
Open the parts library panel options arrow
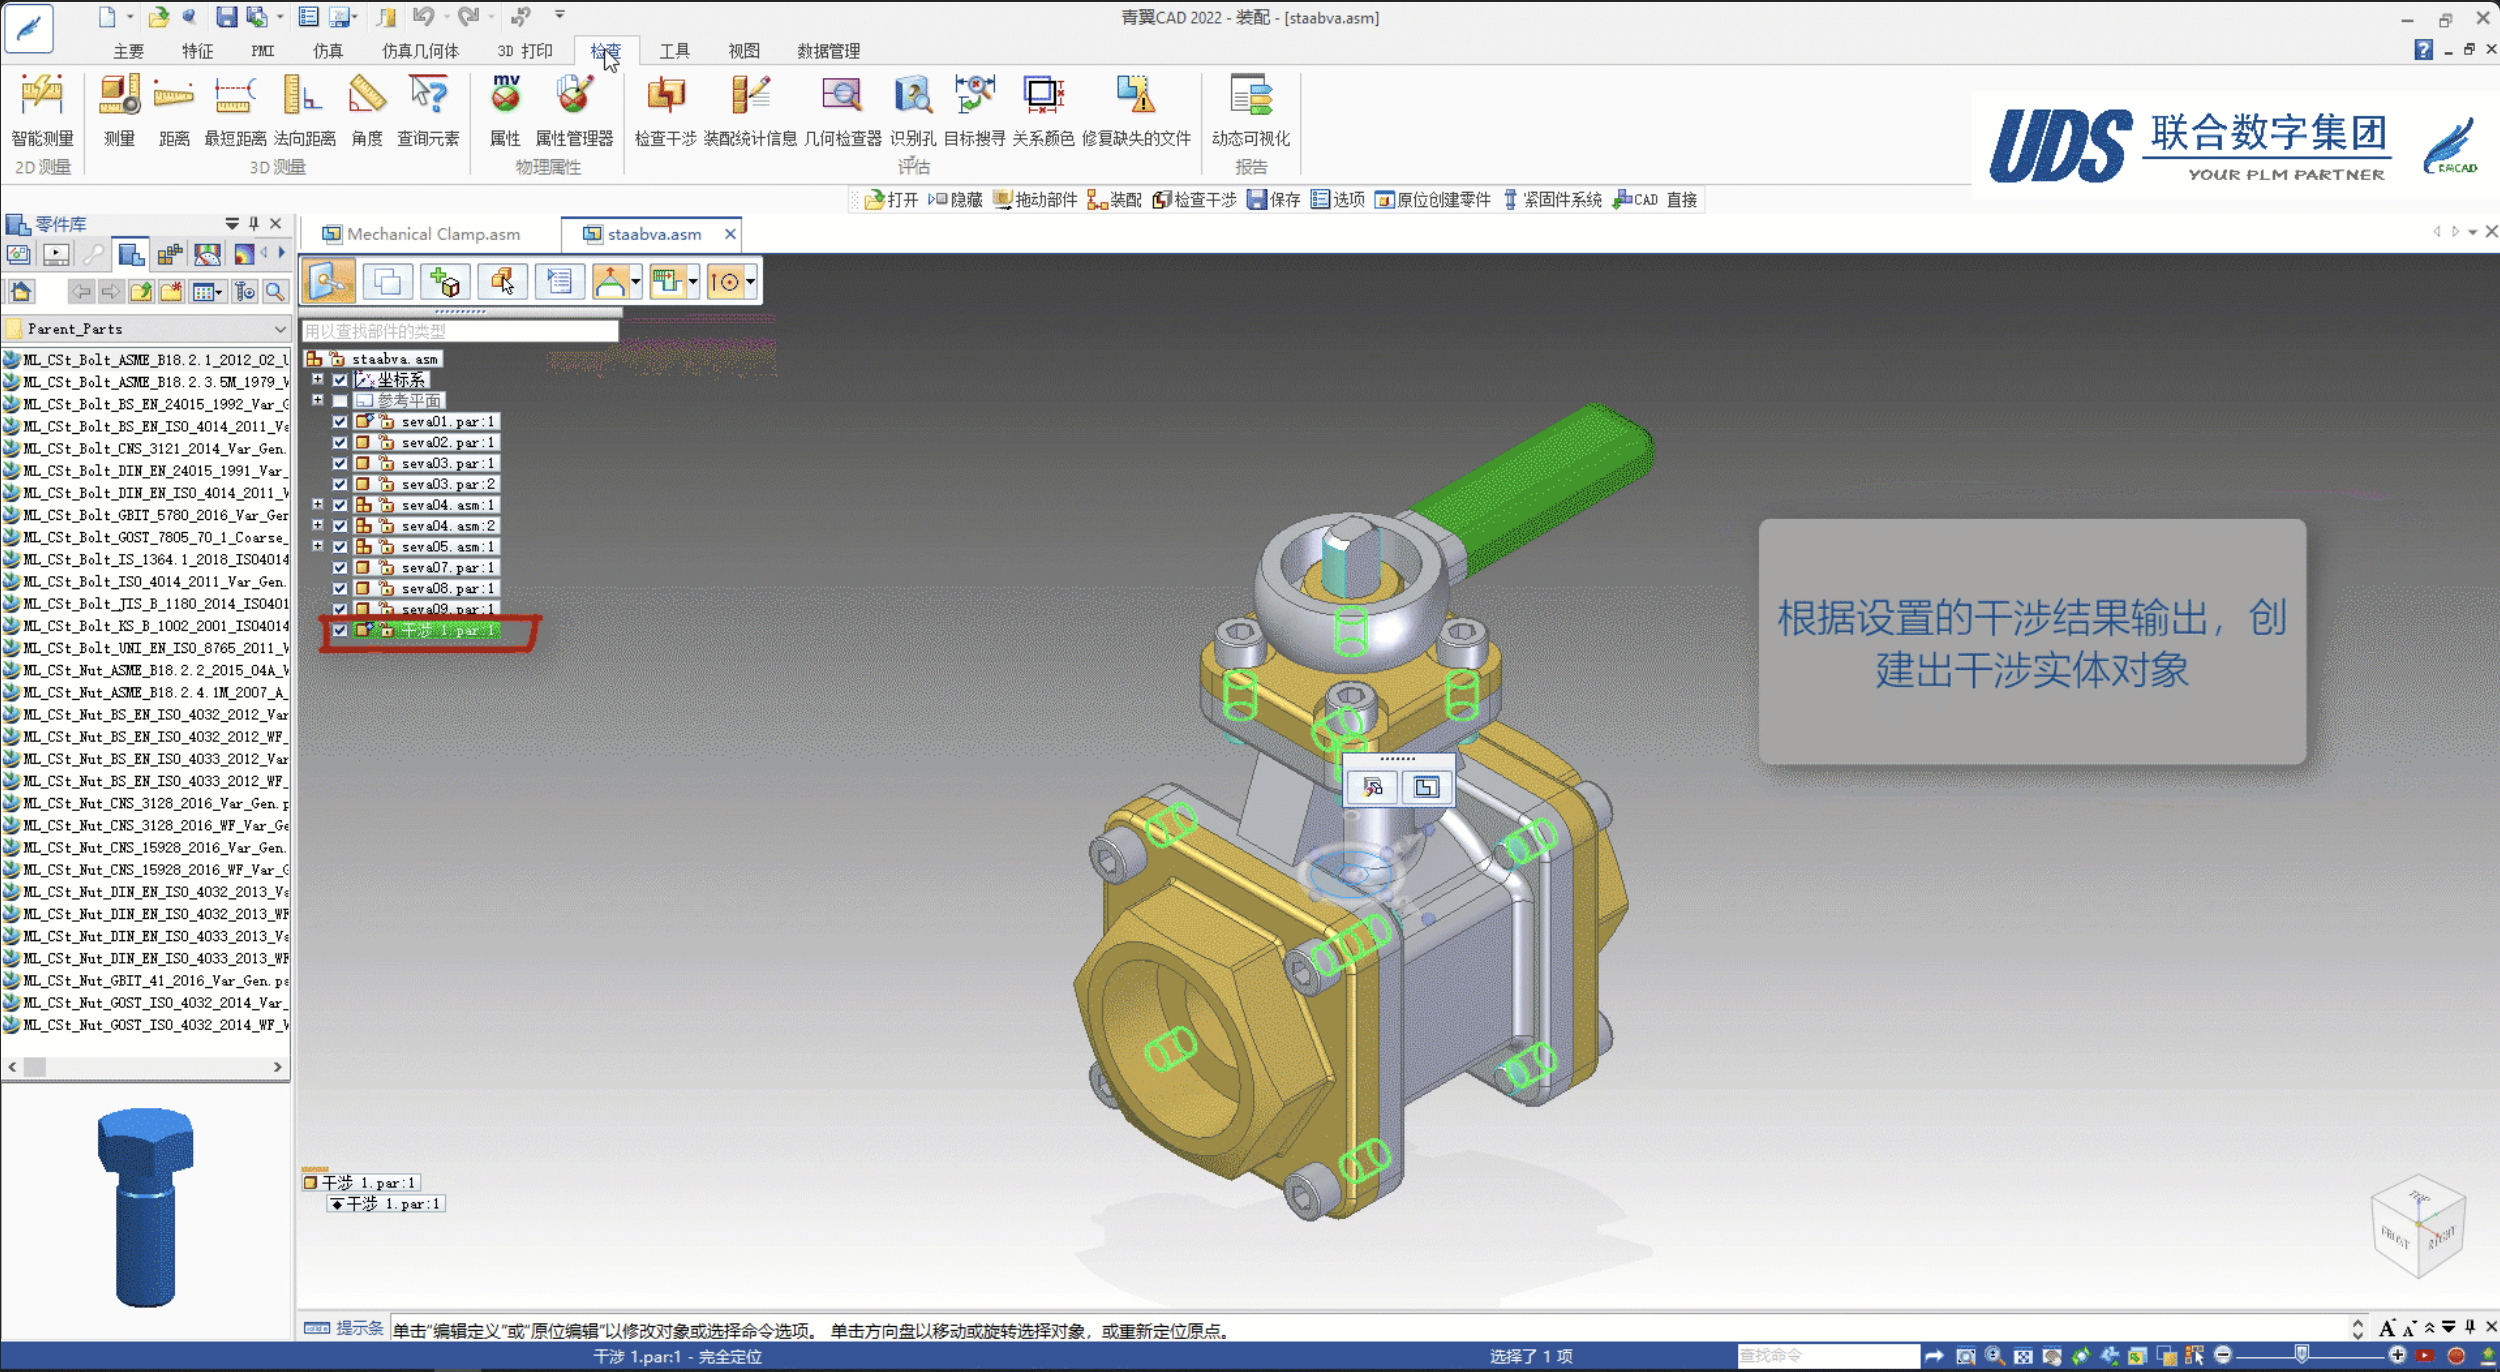point(232,223)
